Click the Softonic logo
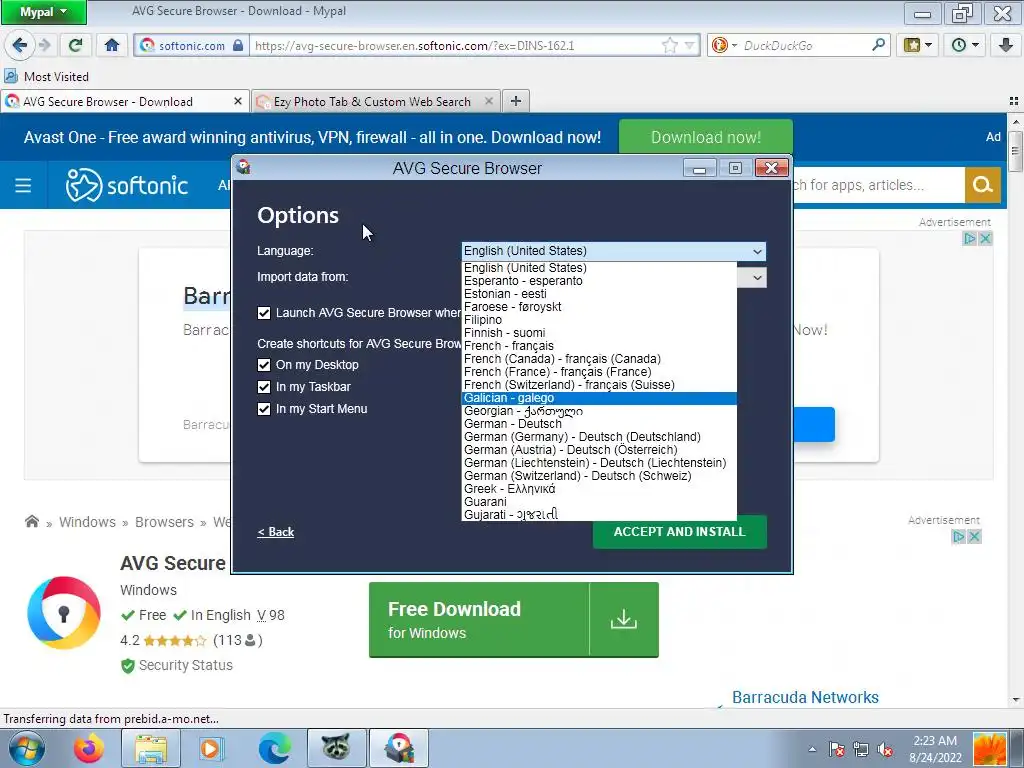The image size is (1024, 768). pos(127,185)
